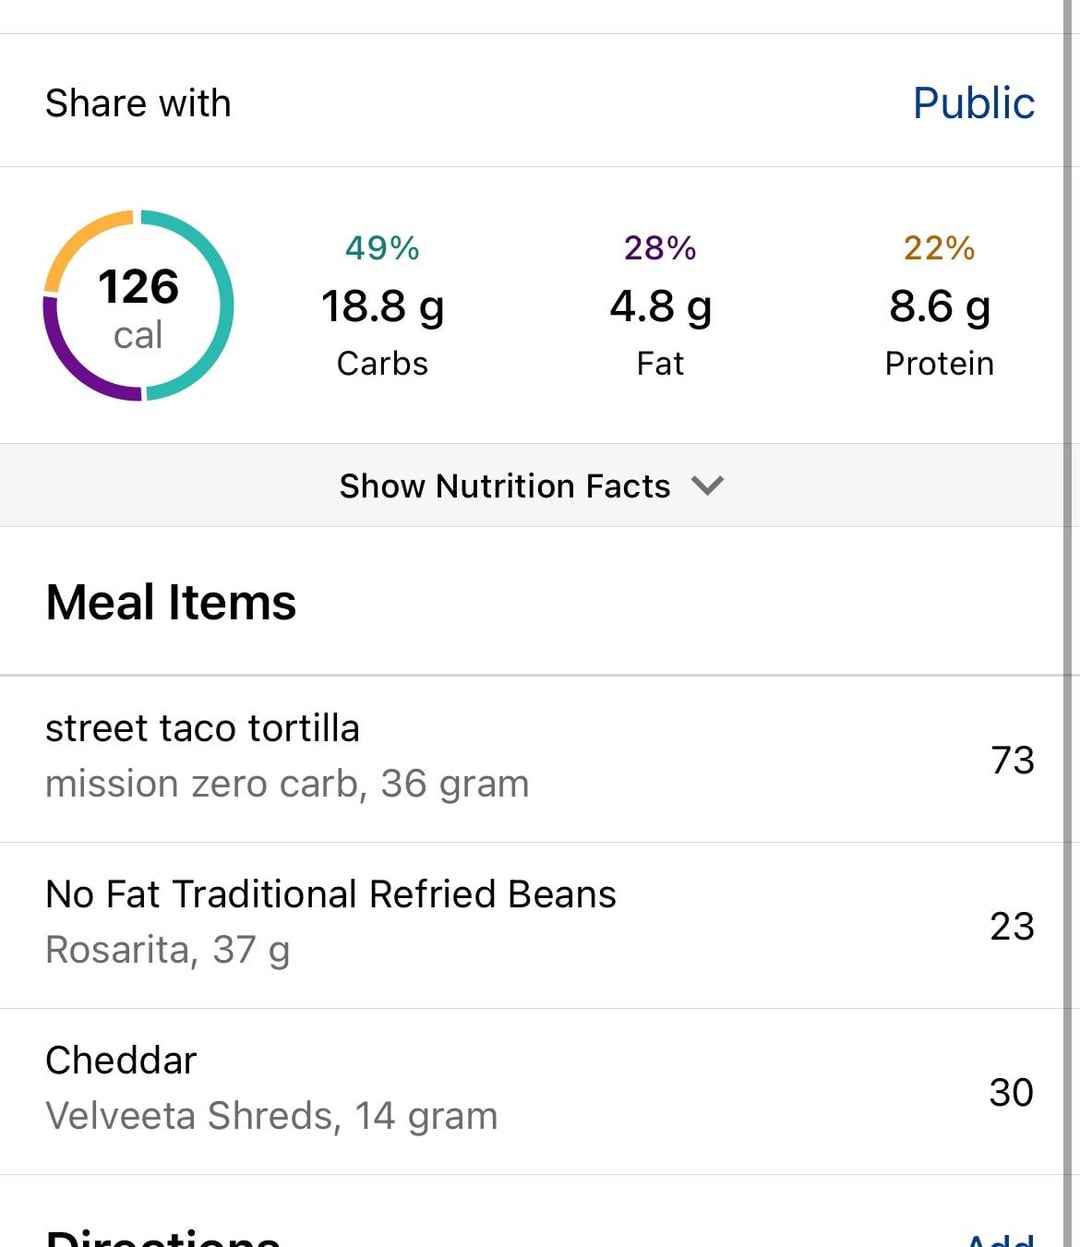Viewport: 1080px width, 1247px height.
Task: Click the Add link next to Directions
Action: point(1000,1240)
